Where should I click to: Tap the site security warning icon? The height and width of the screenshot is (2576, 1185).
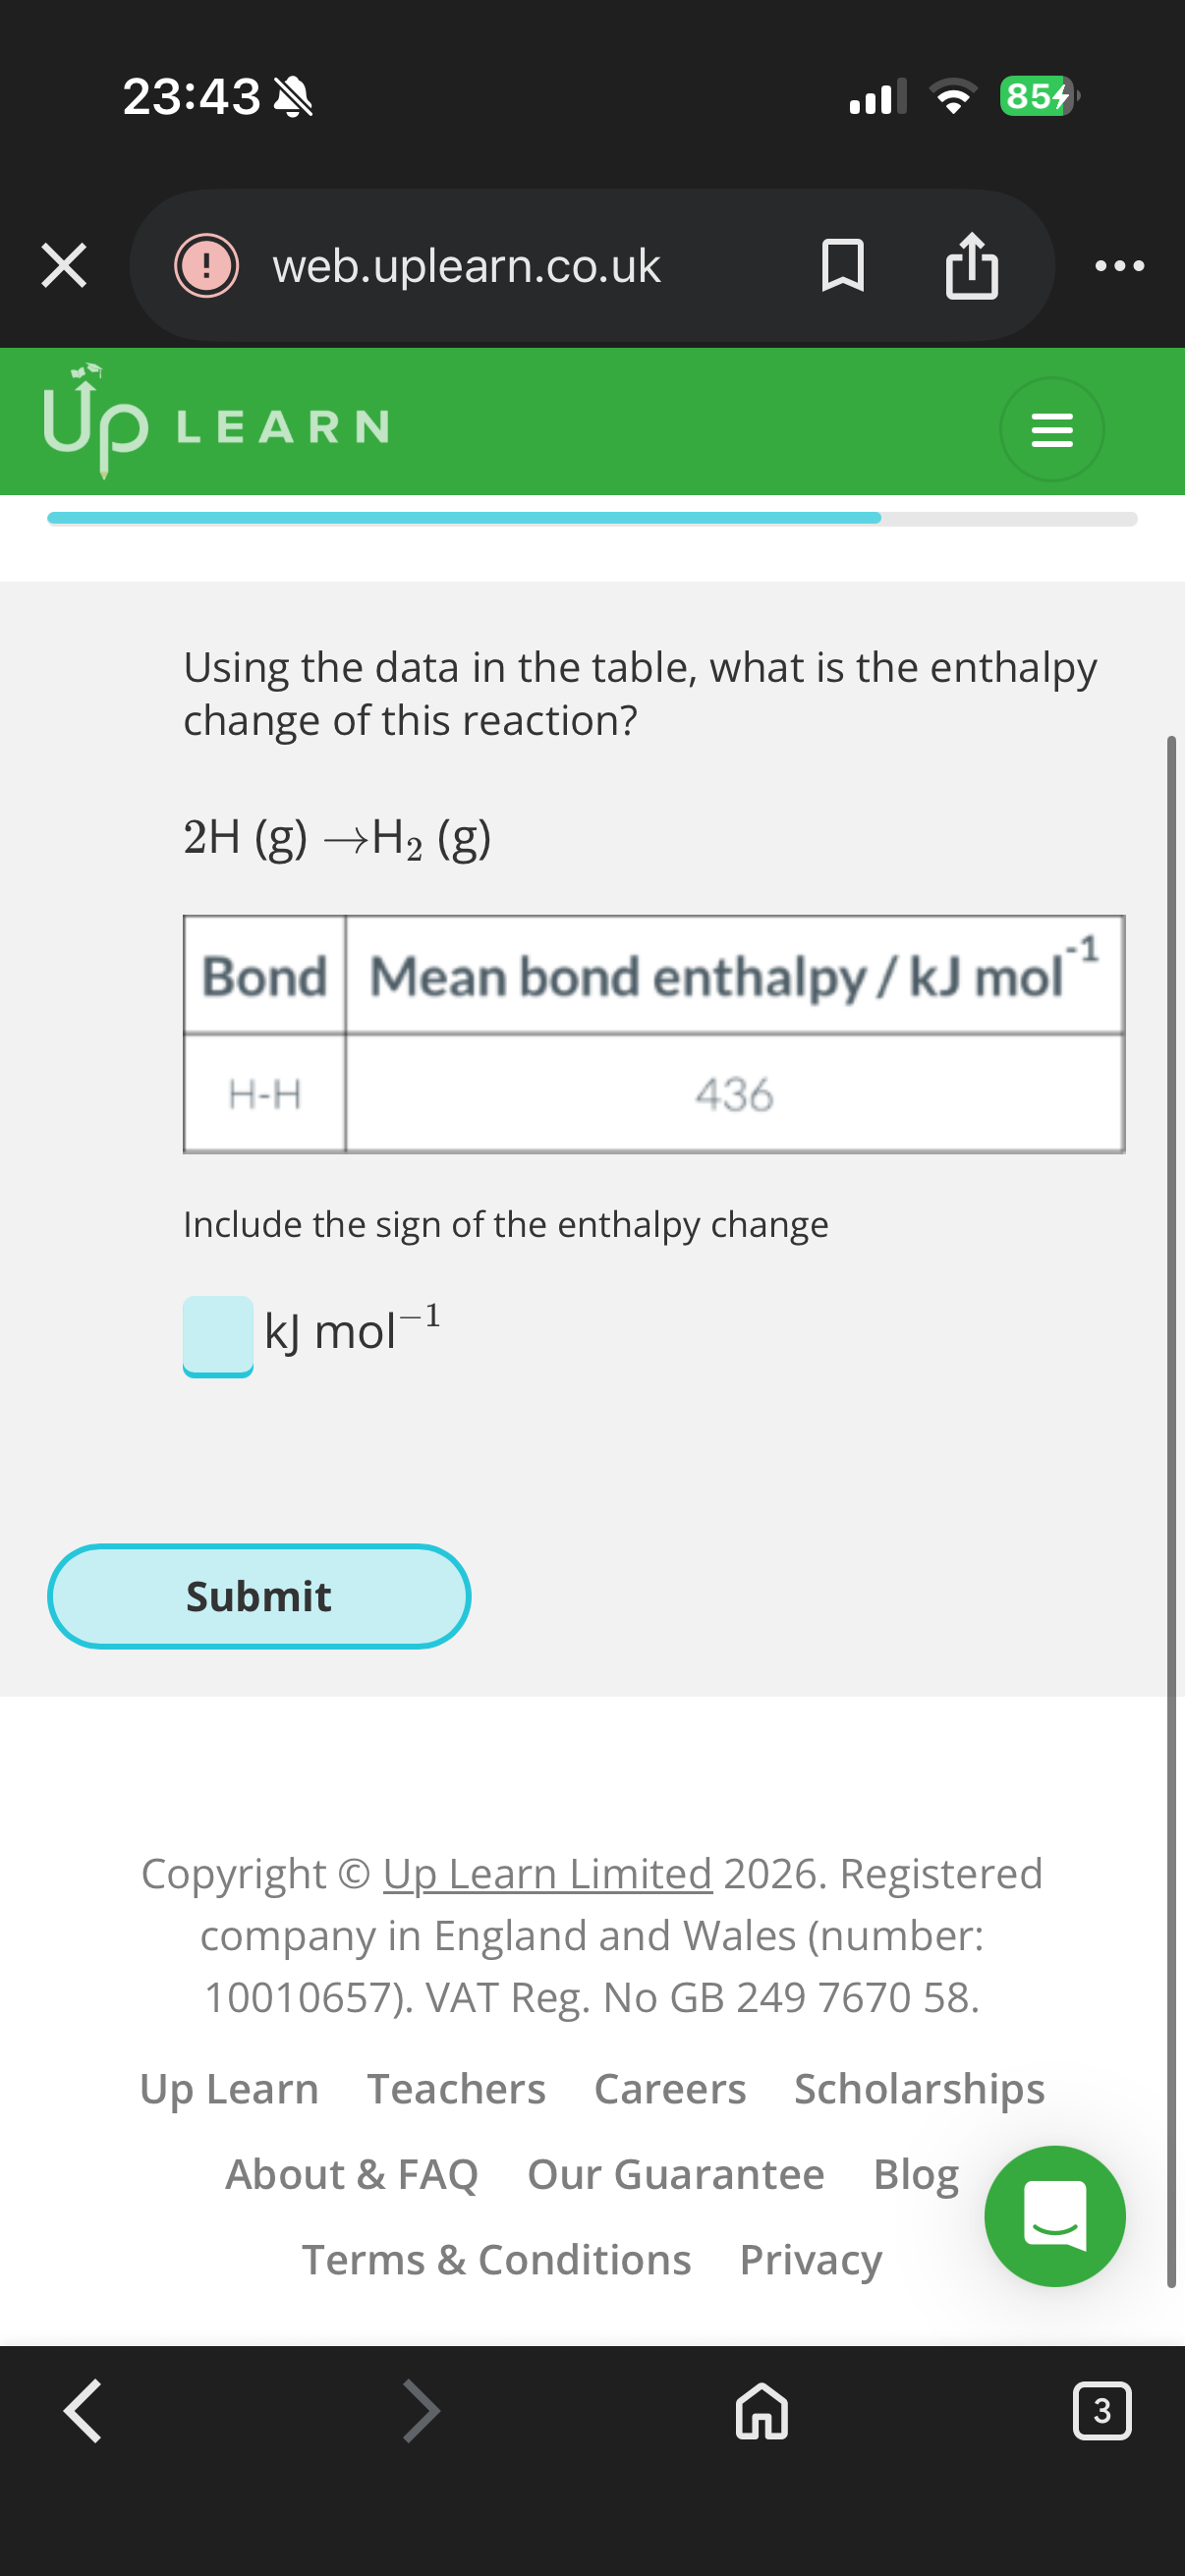pos(206,266)
